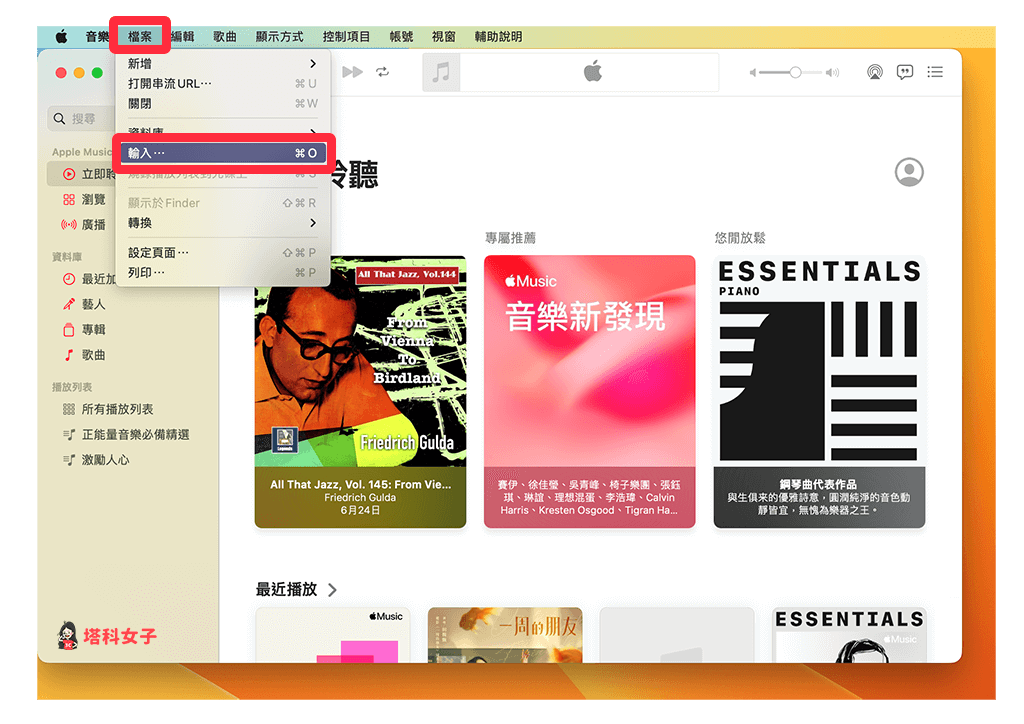This screenshot has width=1024, height=724.
Task: Toggle the lyrics speech-bubble icon
Action: pyautogui.click(x=905, y=71)
